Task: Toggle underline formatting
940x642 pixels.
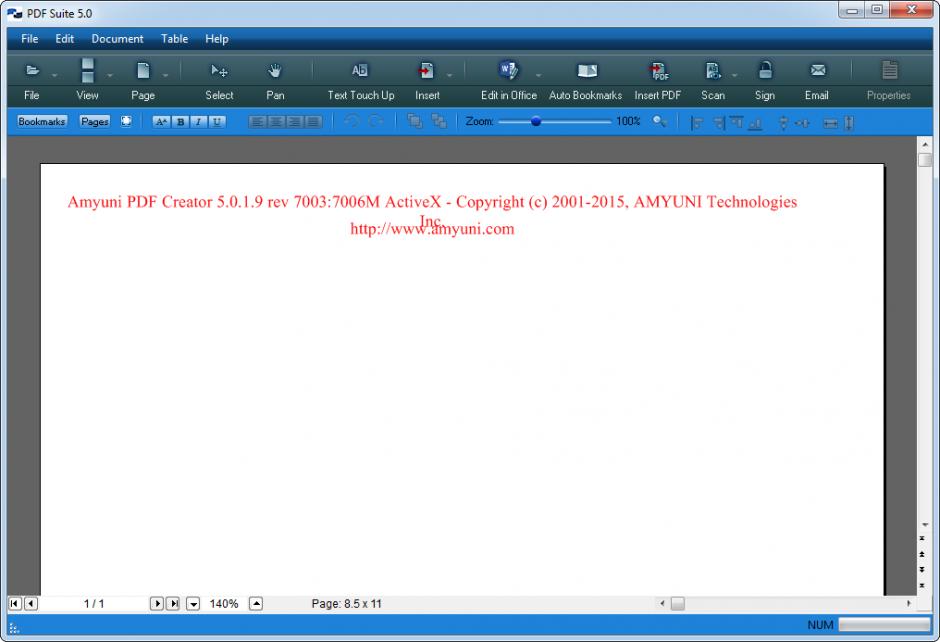Action: click(x=217, y=122)
